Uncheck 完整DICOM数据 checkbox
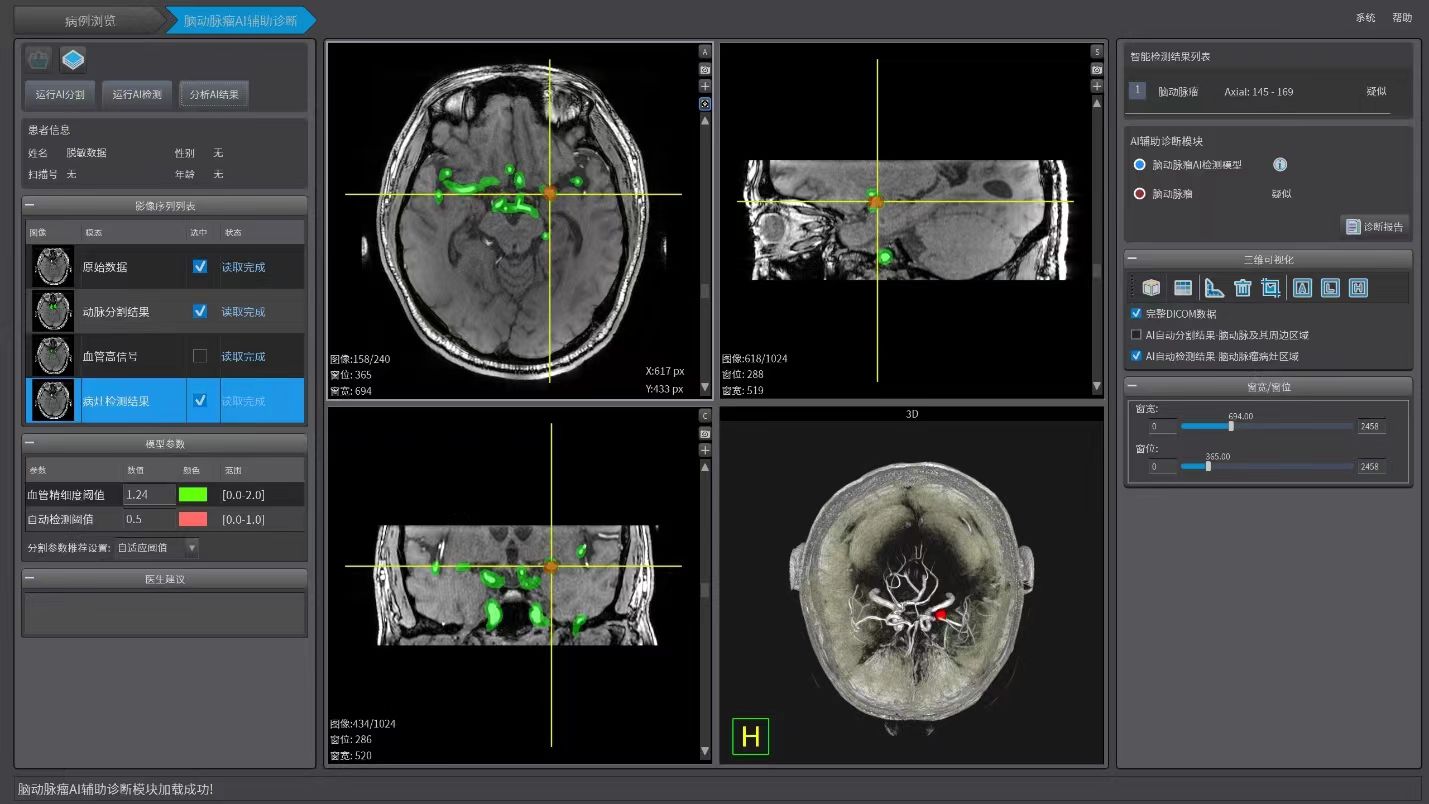This screenshot has height=804, width=1429. coord(1136,314)
